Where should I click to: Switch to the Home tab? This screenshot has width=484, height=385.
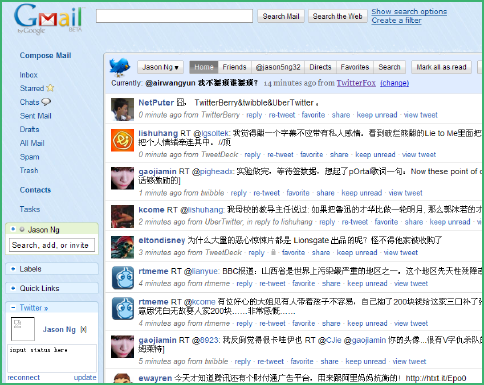click(204, 67)
